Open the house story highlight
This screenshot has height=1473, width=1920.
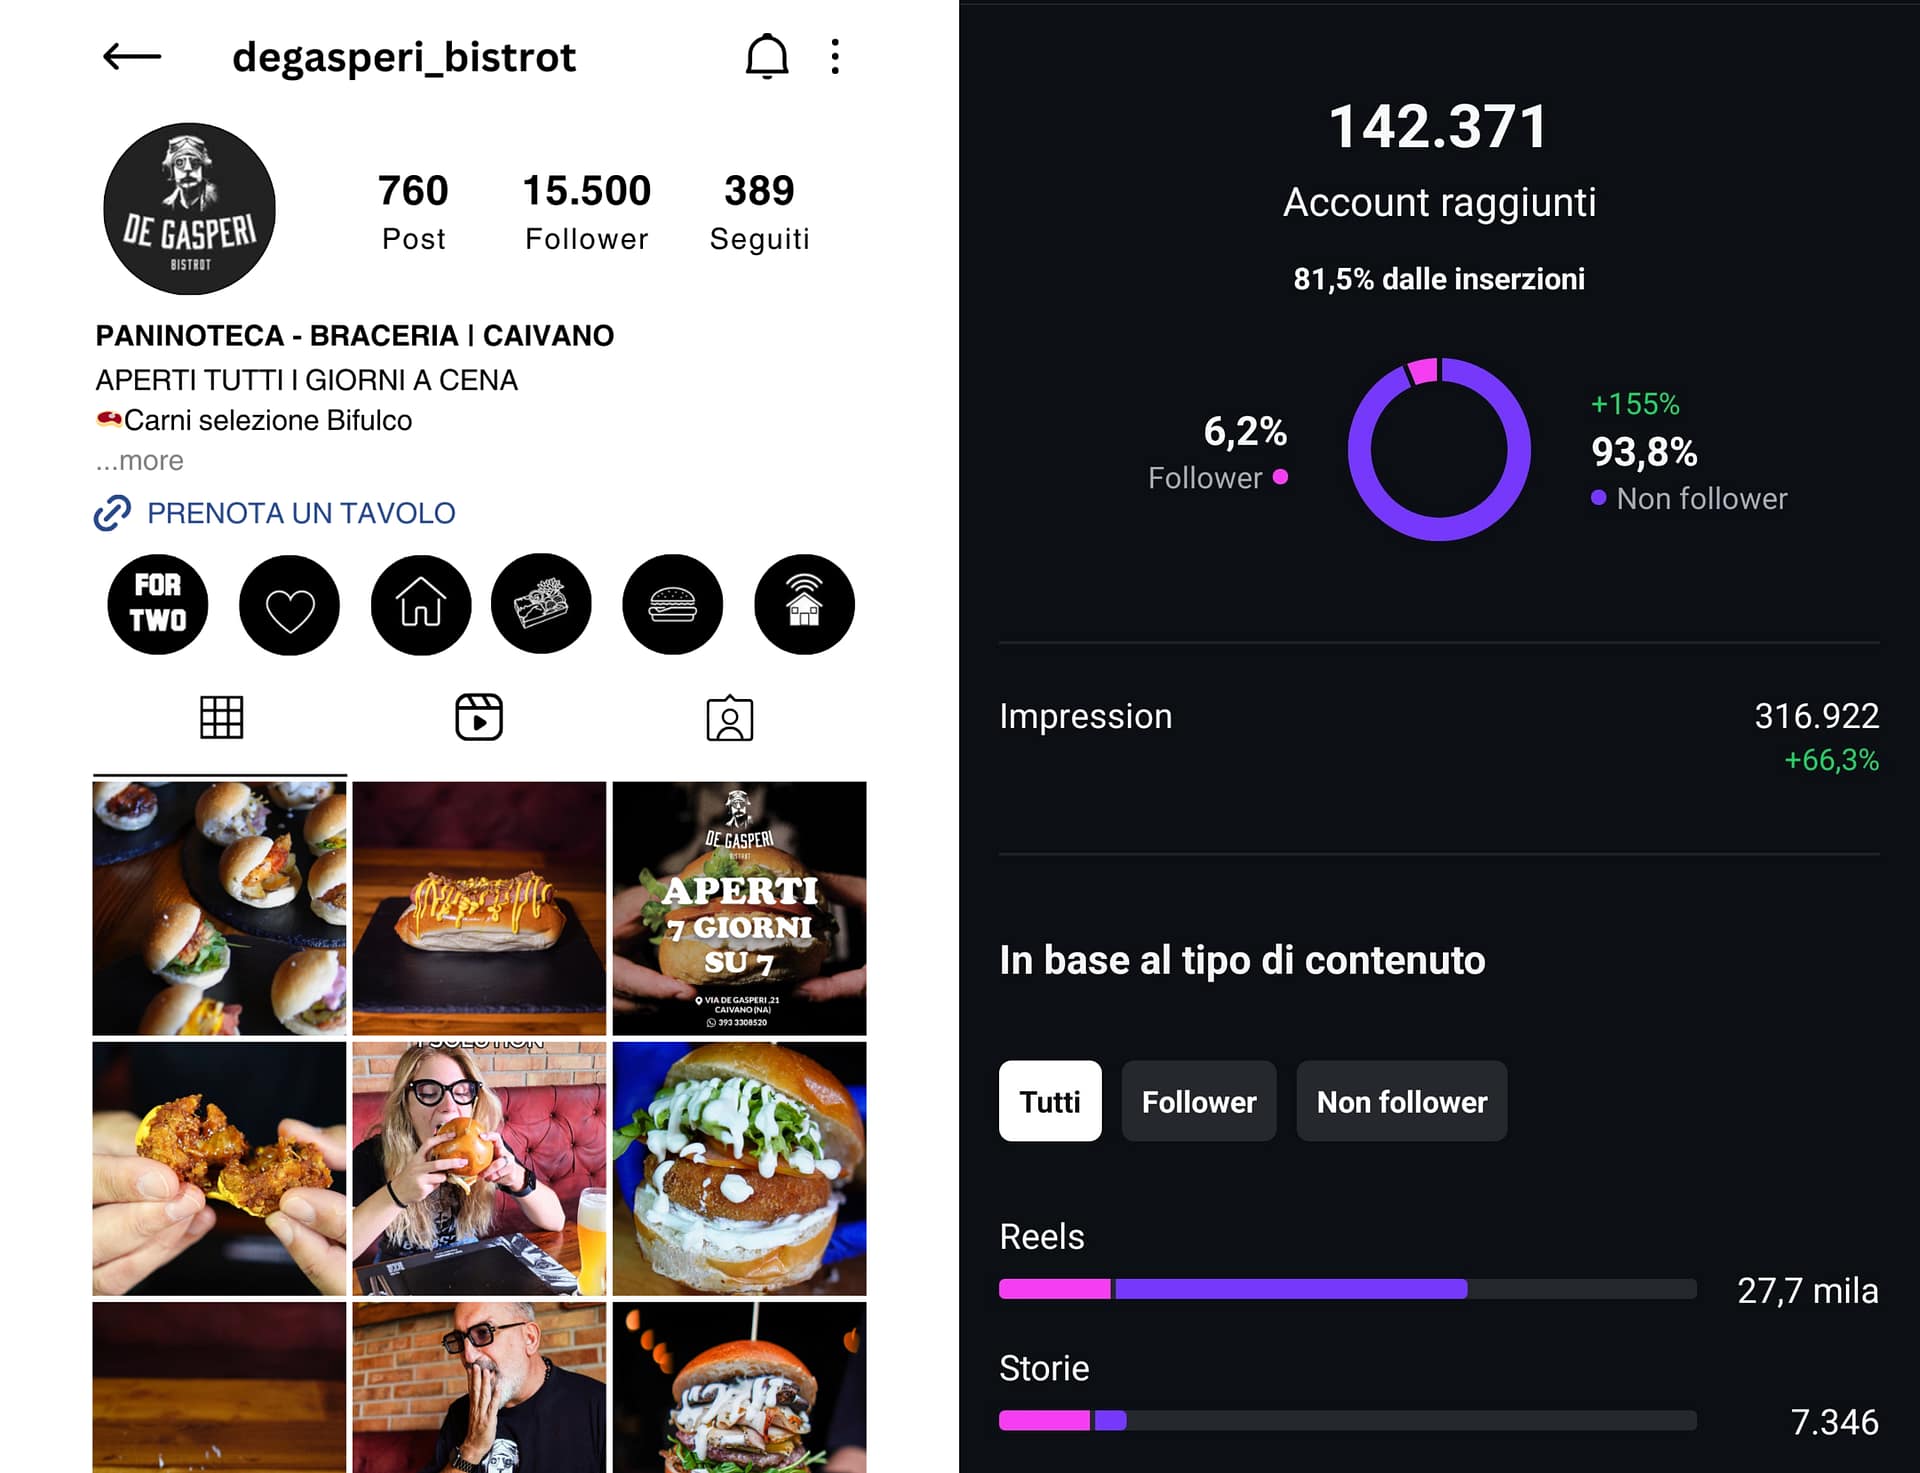pos(421,605)
